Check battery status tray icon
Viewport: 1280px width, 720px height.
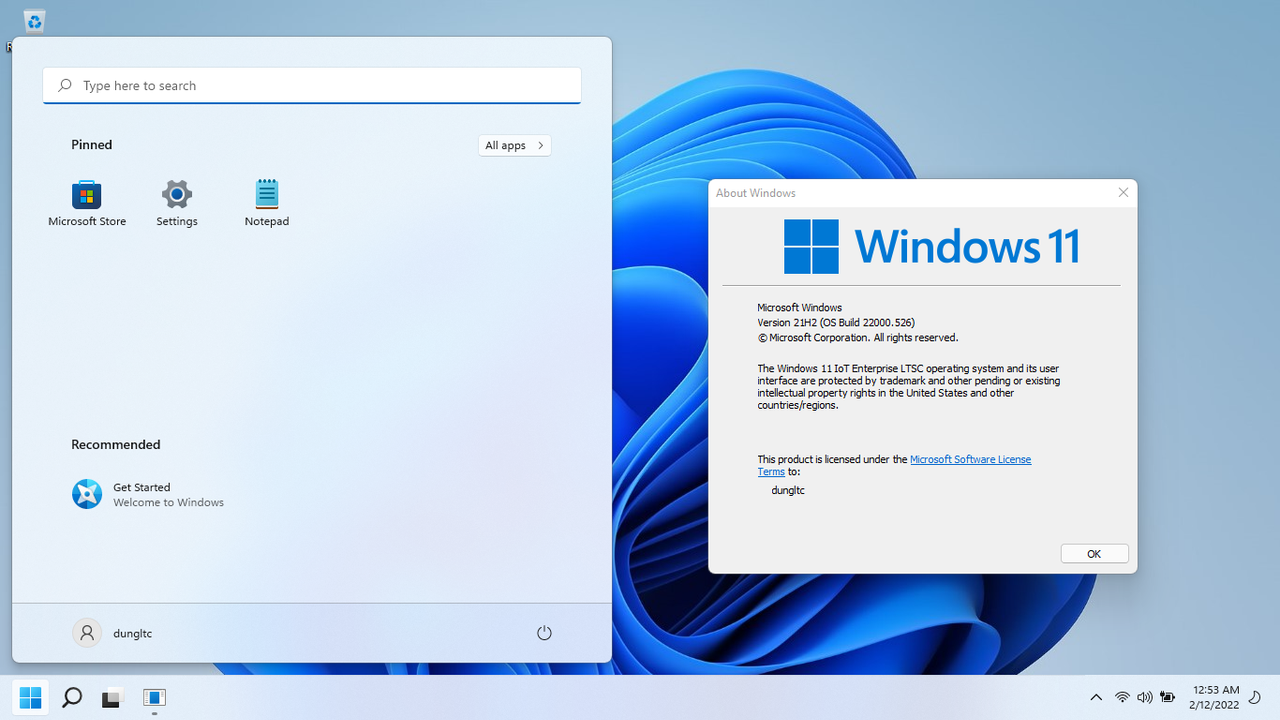click(x=1167, y=698)
